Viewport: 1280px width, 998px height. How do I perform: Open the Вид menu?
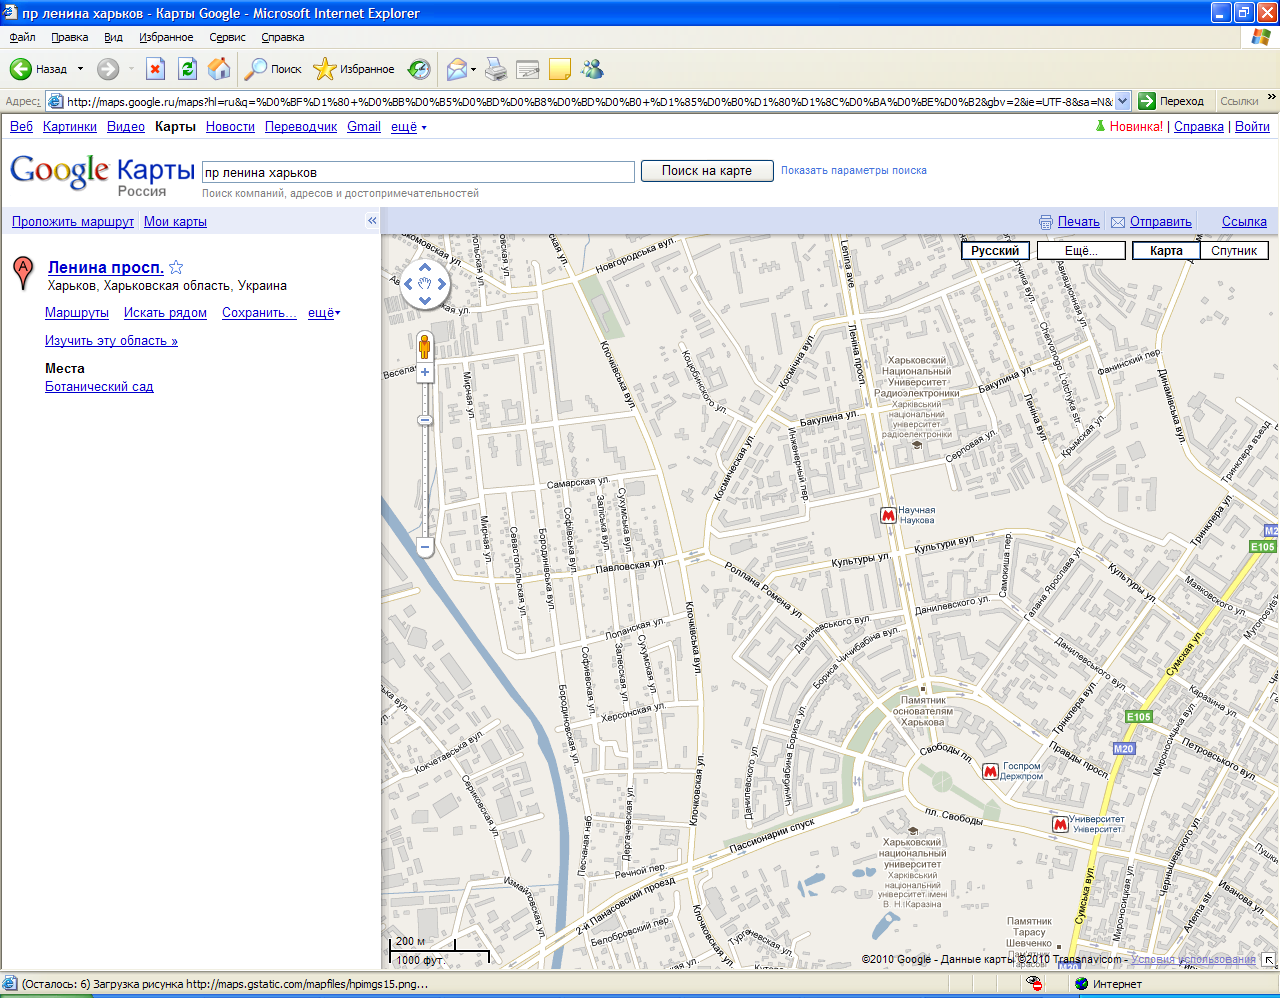point(113,37)
